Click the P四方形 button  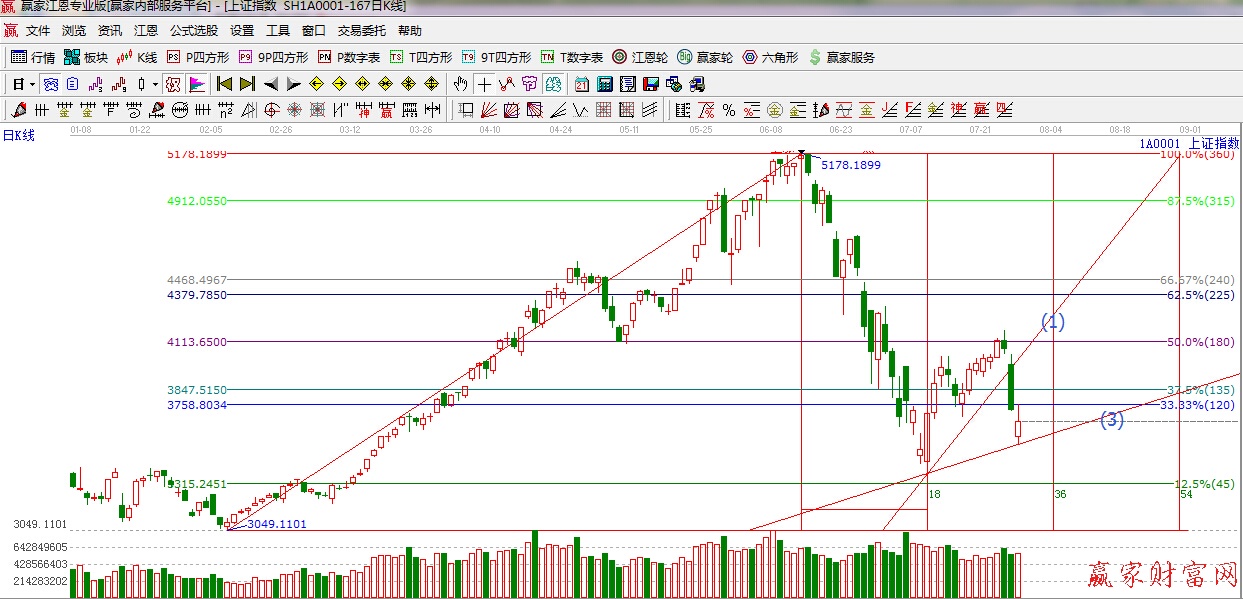tap(198, 57)
